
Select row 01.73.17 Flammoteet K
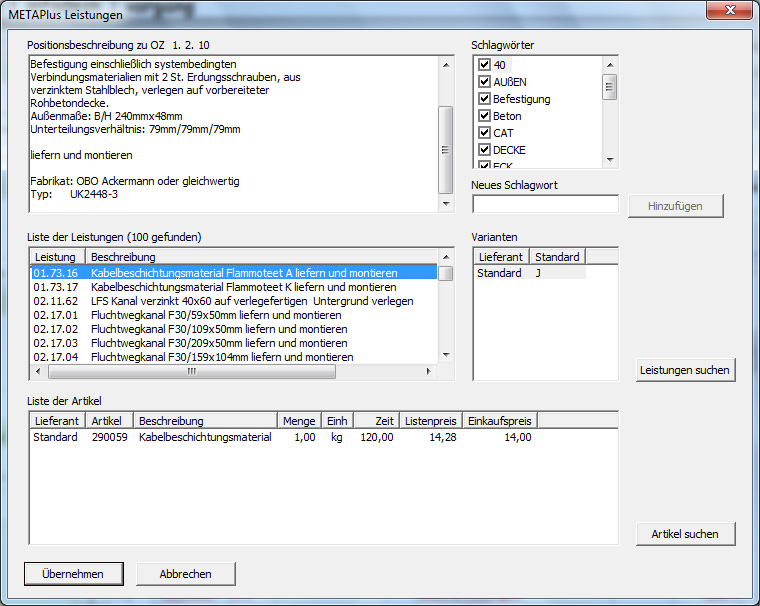tap(234, 287)
